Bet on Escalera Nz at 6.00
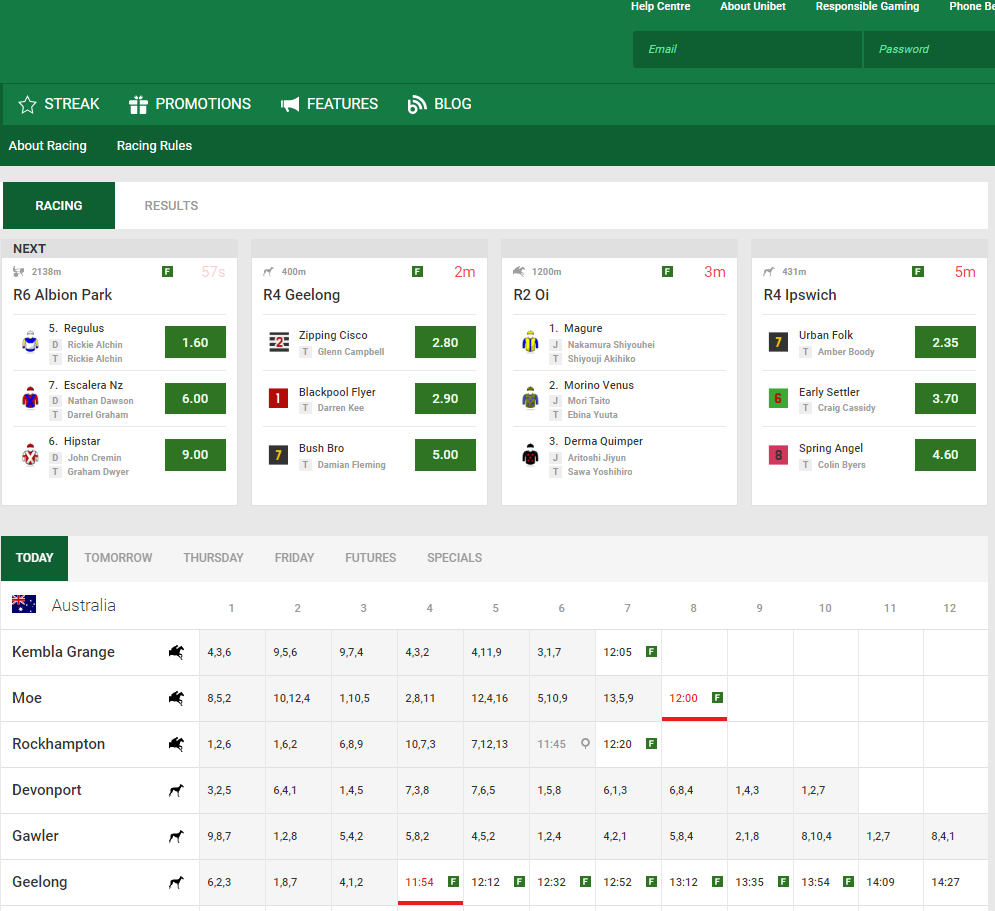The width and height of the screenshot is (995, 911). pyautogui.click(x=195, y=398)
